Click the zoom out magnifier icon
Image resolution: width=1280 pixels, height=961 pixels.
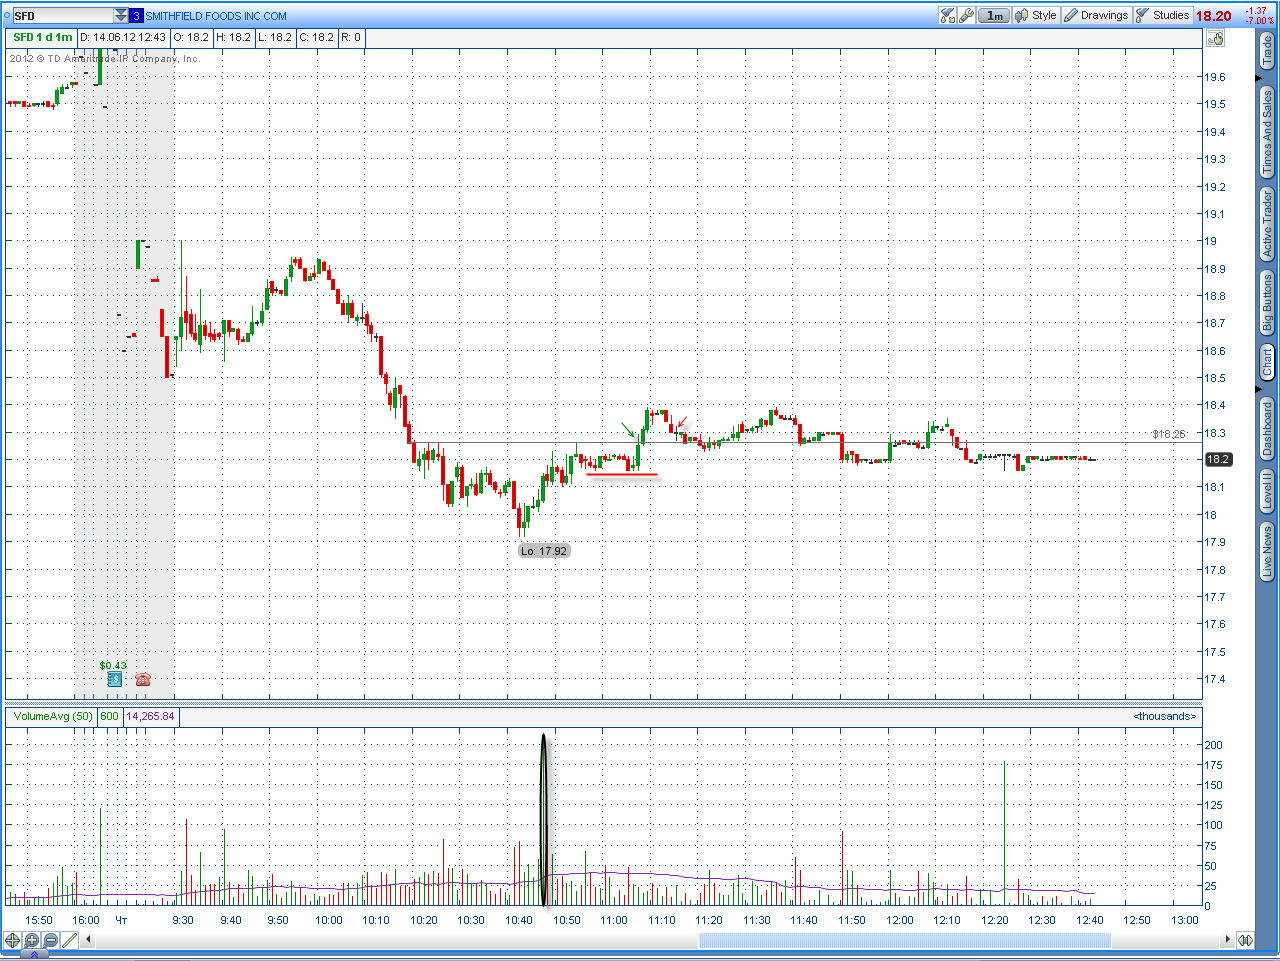tap(51, 940)
